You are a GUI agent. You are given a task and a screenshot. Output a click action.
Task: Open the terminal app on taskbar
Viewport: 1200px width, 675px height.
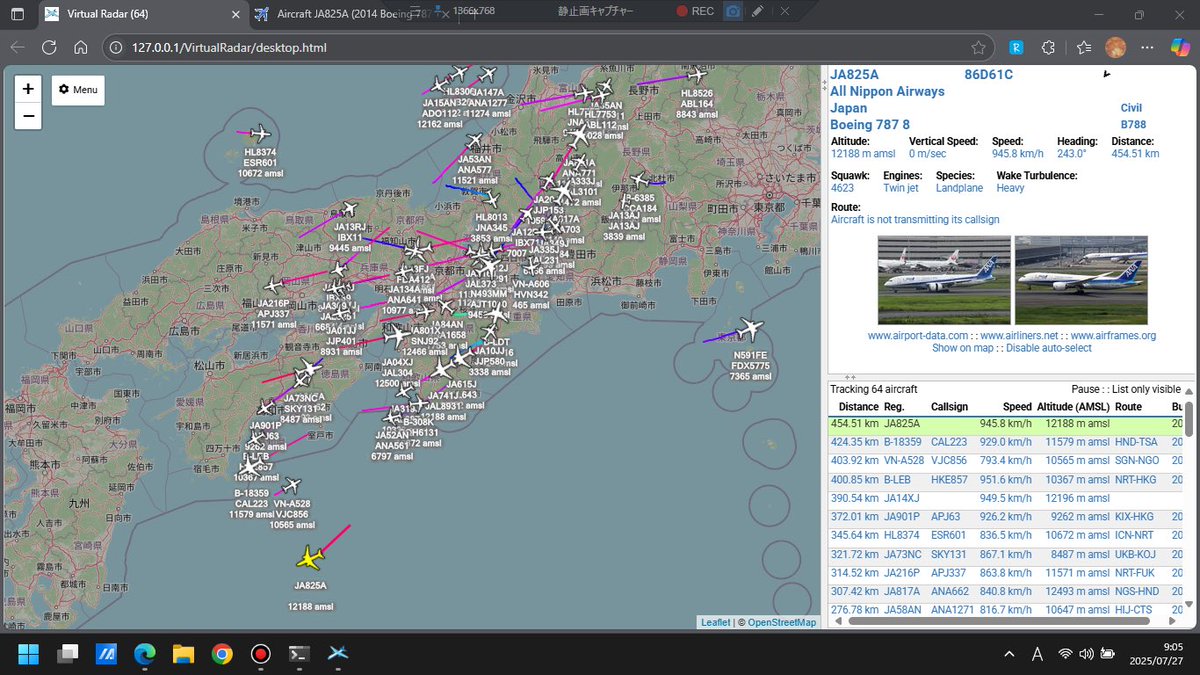click(x=299, y=654)
